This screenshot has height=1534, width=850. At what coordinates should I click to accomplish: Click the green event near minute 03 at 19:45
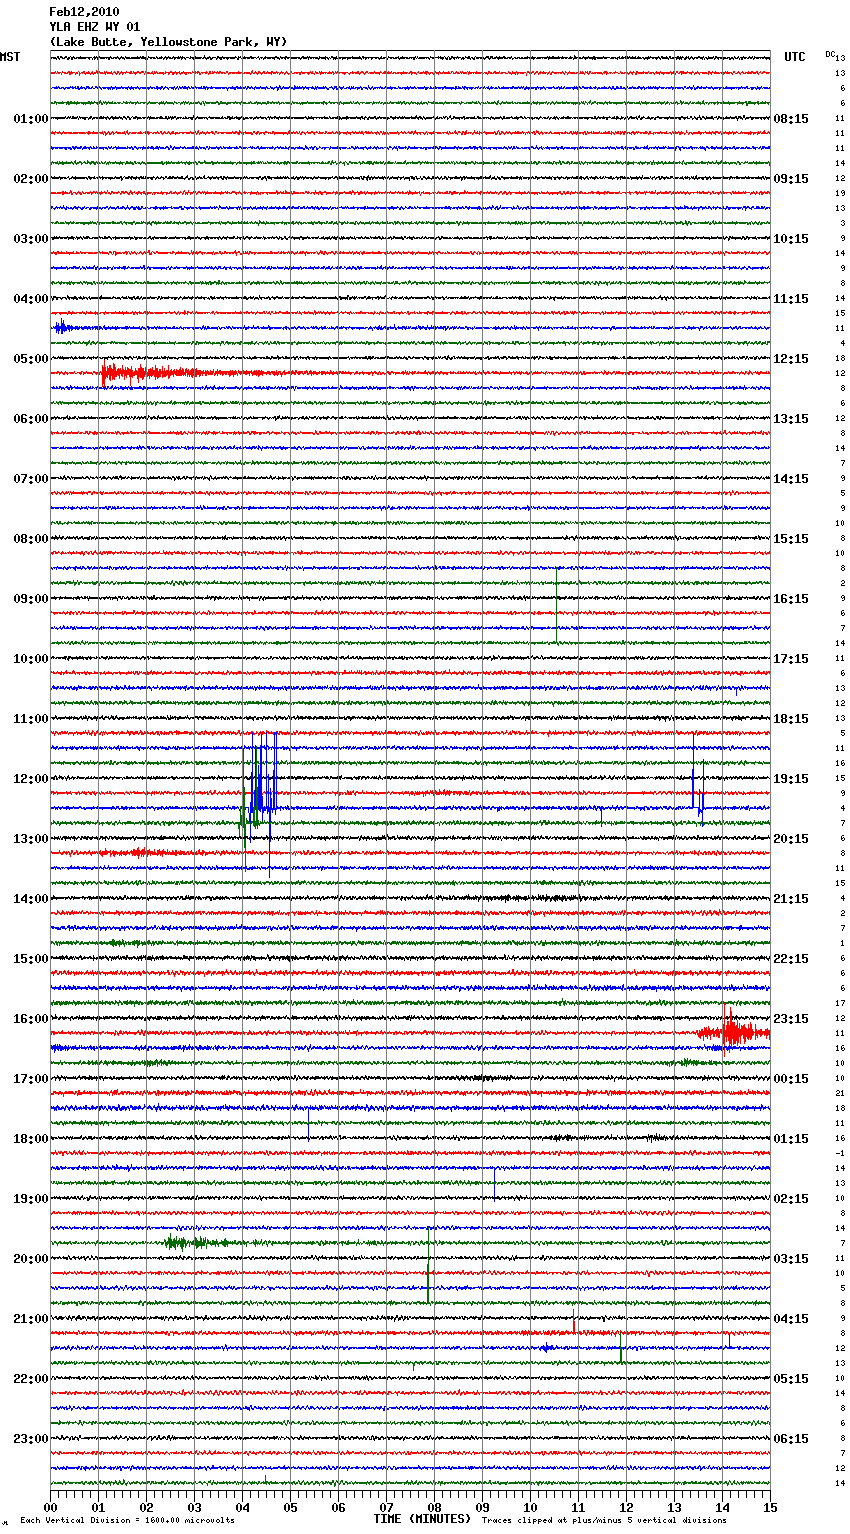200,1243
